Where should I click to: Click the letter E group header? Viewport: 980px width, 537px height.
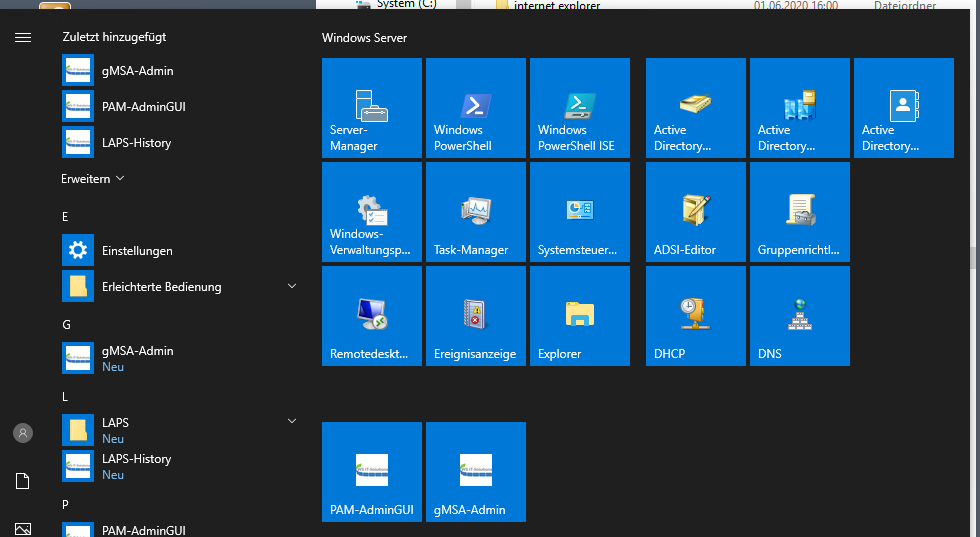tap(65, 217)
